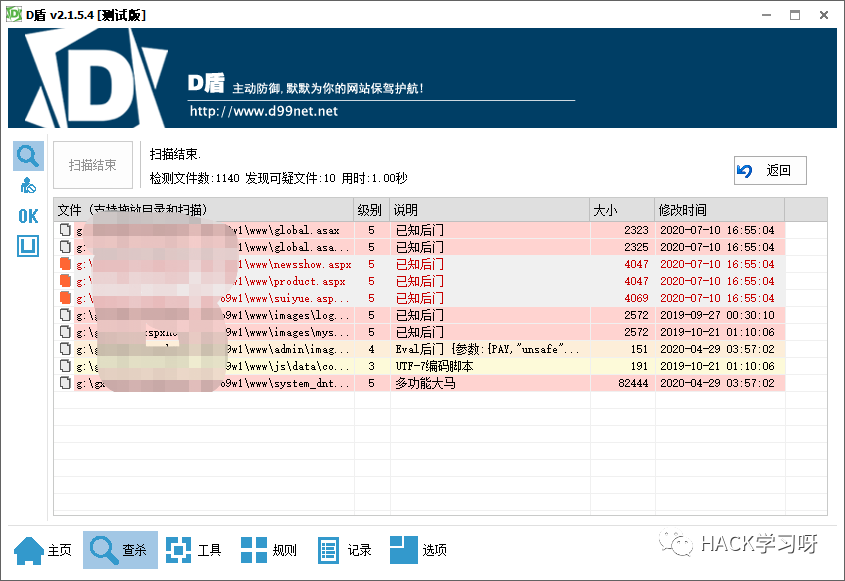The image size is (845, 581).
Task: Sort by the 修改时间 column header
Action: point(719,210)
